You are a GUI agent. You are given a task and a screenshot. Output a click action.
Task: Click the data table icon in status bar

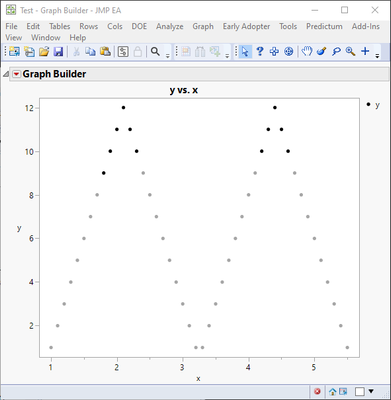[343, 391]
